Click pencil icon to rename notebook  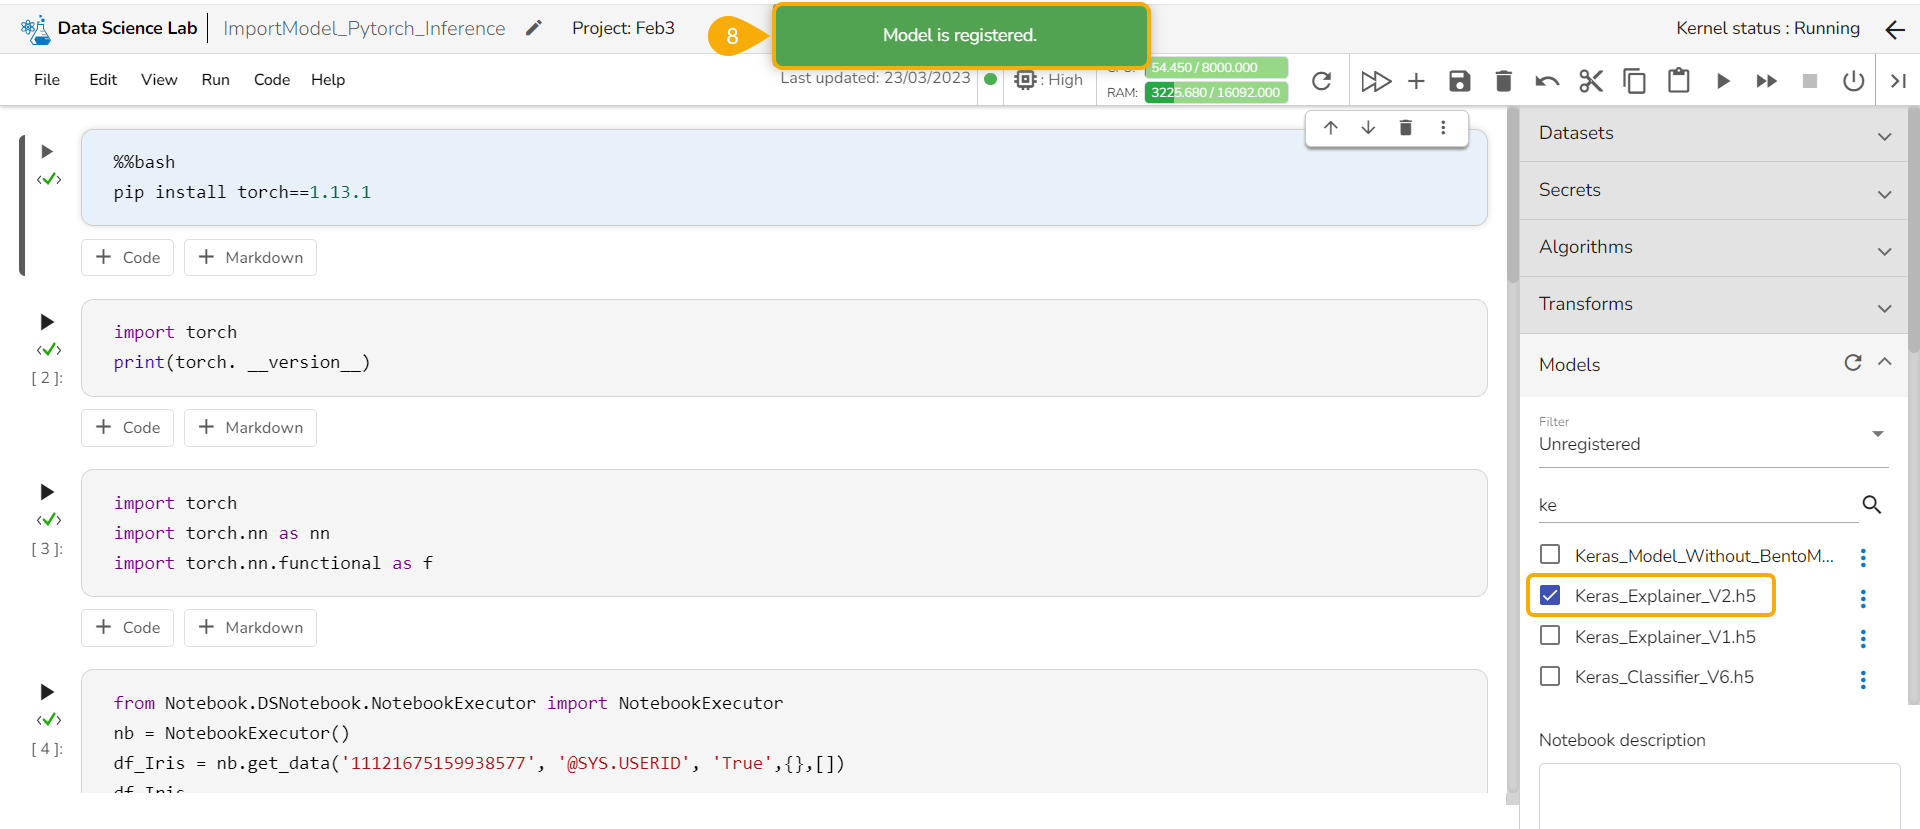(x=534, y=28)
